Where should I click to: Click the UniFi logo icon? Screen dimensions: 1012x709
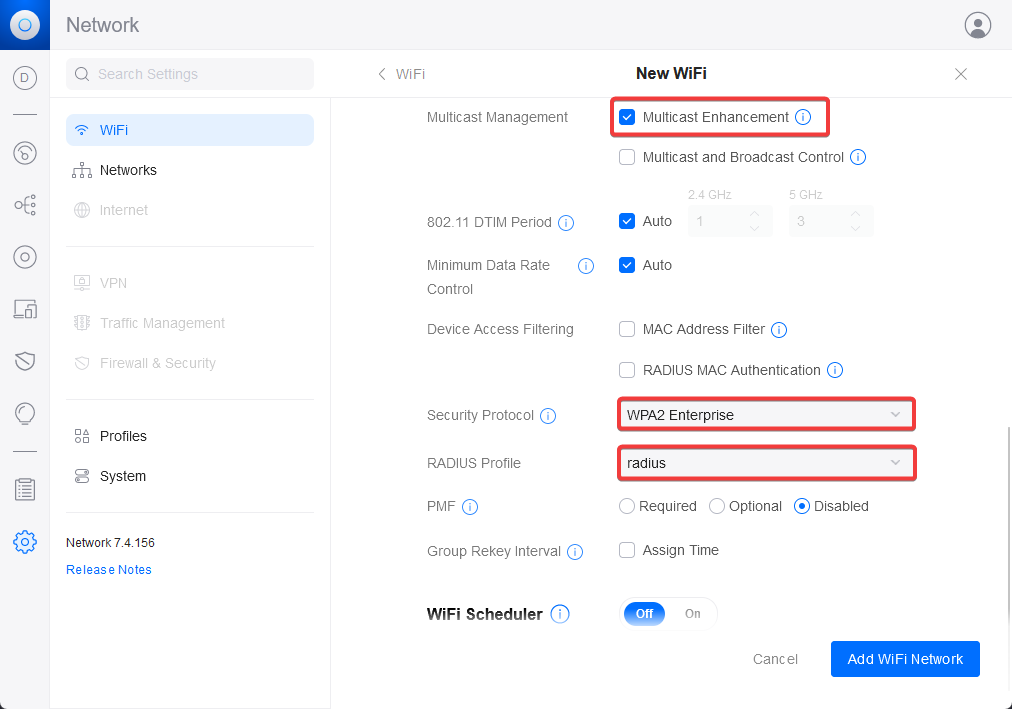click(x=25, y=25)
